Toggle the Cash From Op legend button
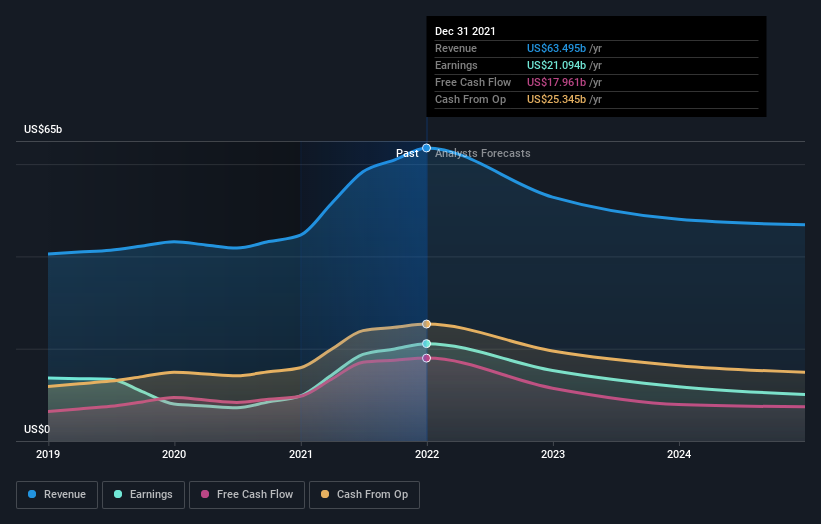 coord(364,495)
